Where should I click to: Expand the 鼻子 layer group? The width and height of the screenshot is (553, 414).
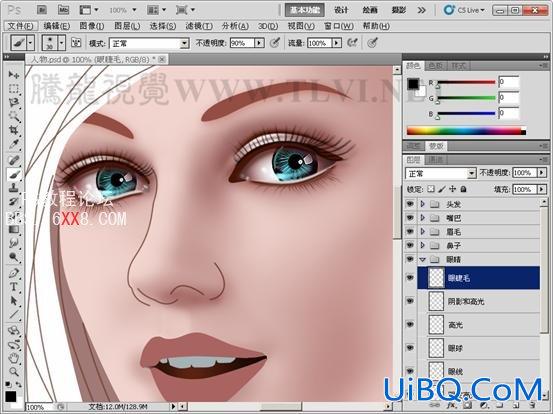click(x=423, y=245)
